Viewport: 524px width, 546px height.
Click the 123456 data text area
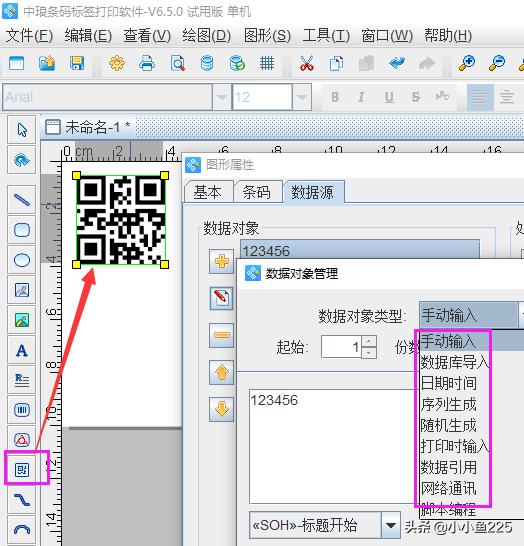tap(333, 446)
